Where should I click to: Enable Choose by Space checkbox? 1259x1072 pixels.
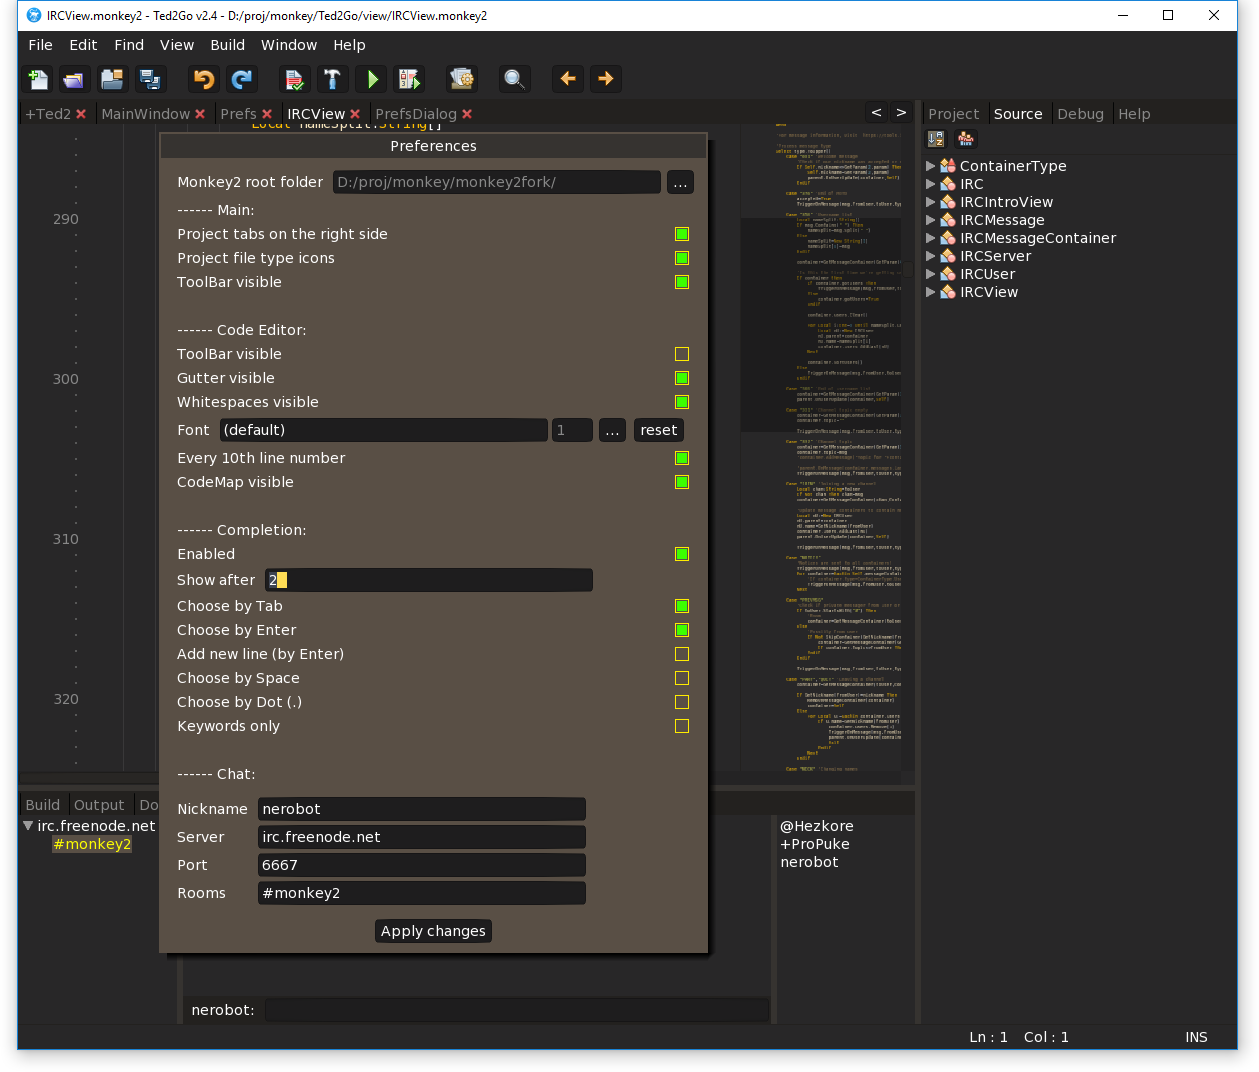click(682, 678)
